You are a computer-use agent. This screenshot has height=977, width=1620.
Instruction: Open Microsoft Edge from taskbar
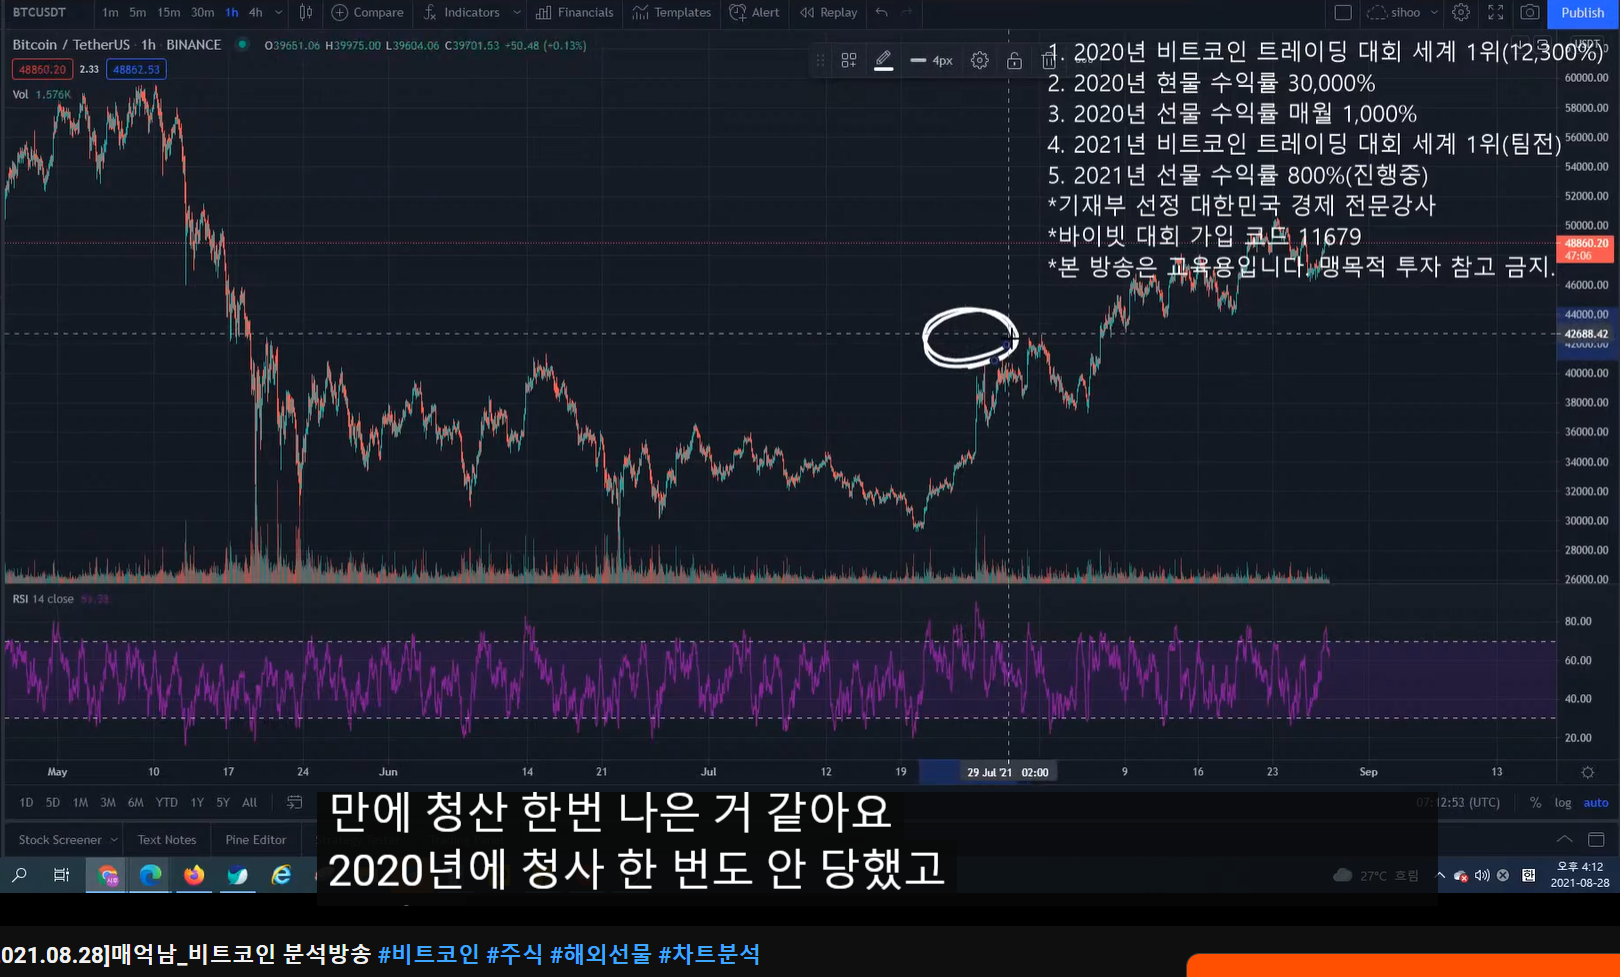click(150, 875)
